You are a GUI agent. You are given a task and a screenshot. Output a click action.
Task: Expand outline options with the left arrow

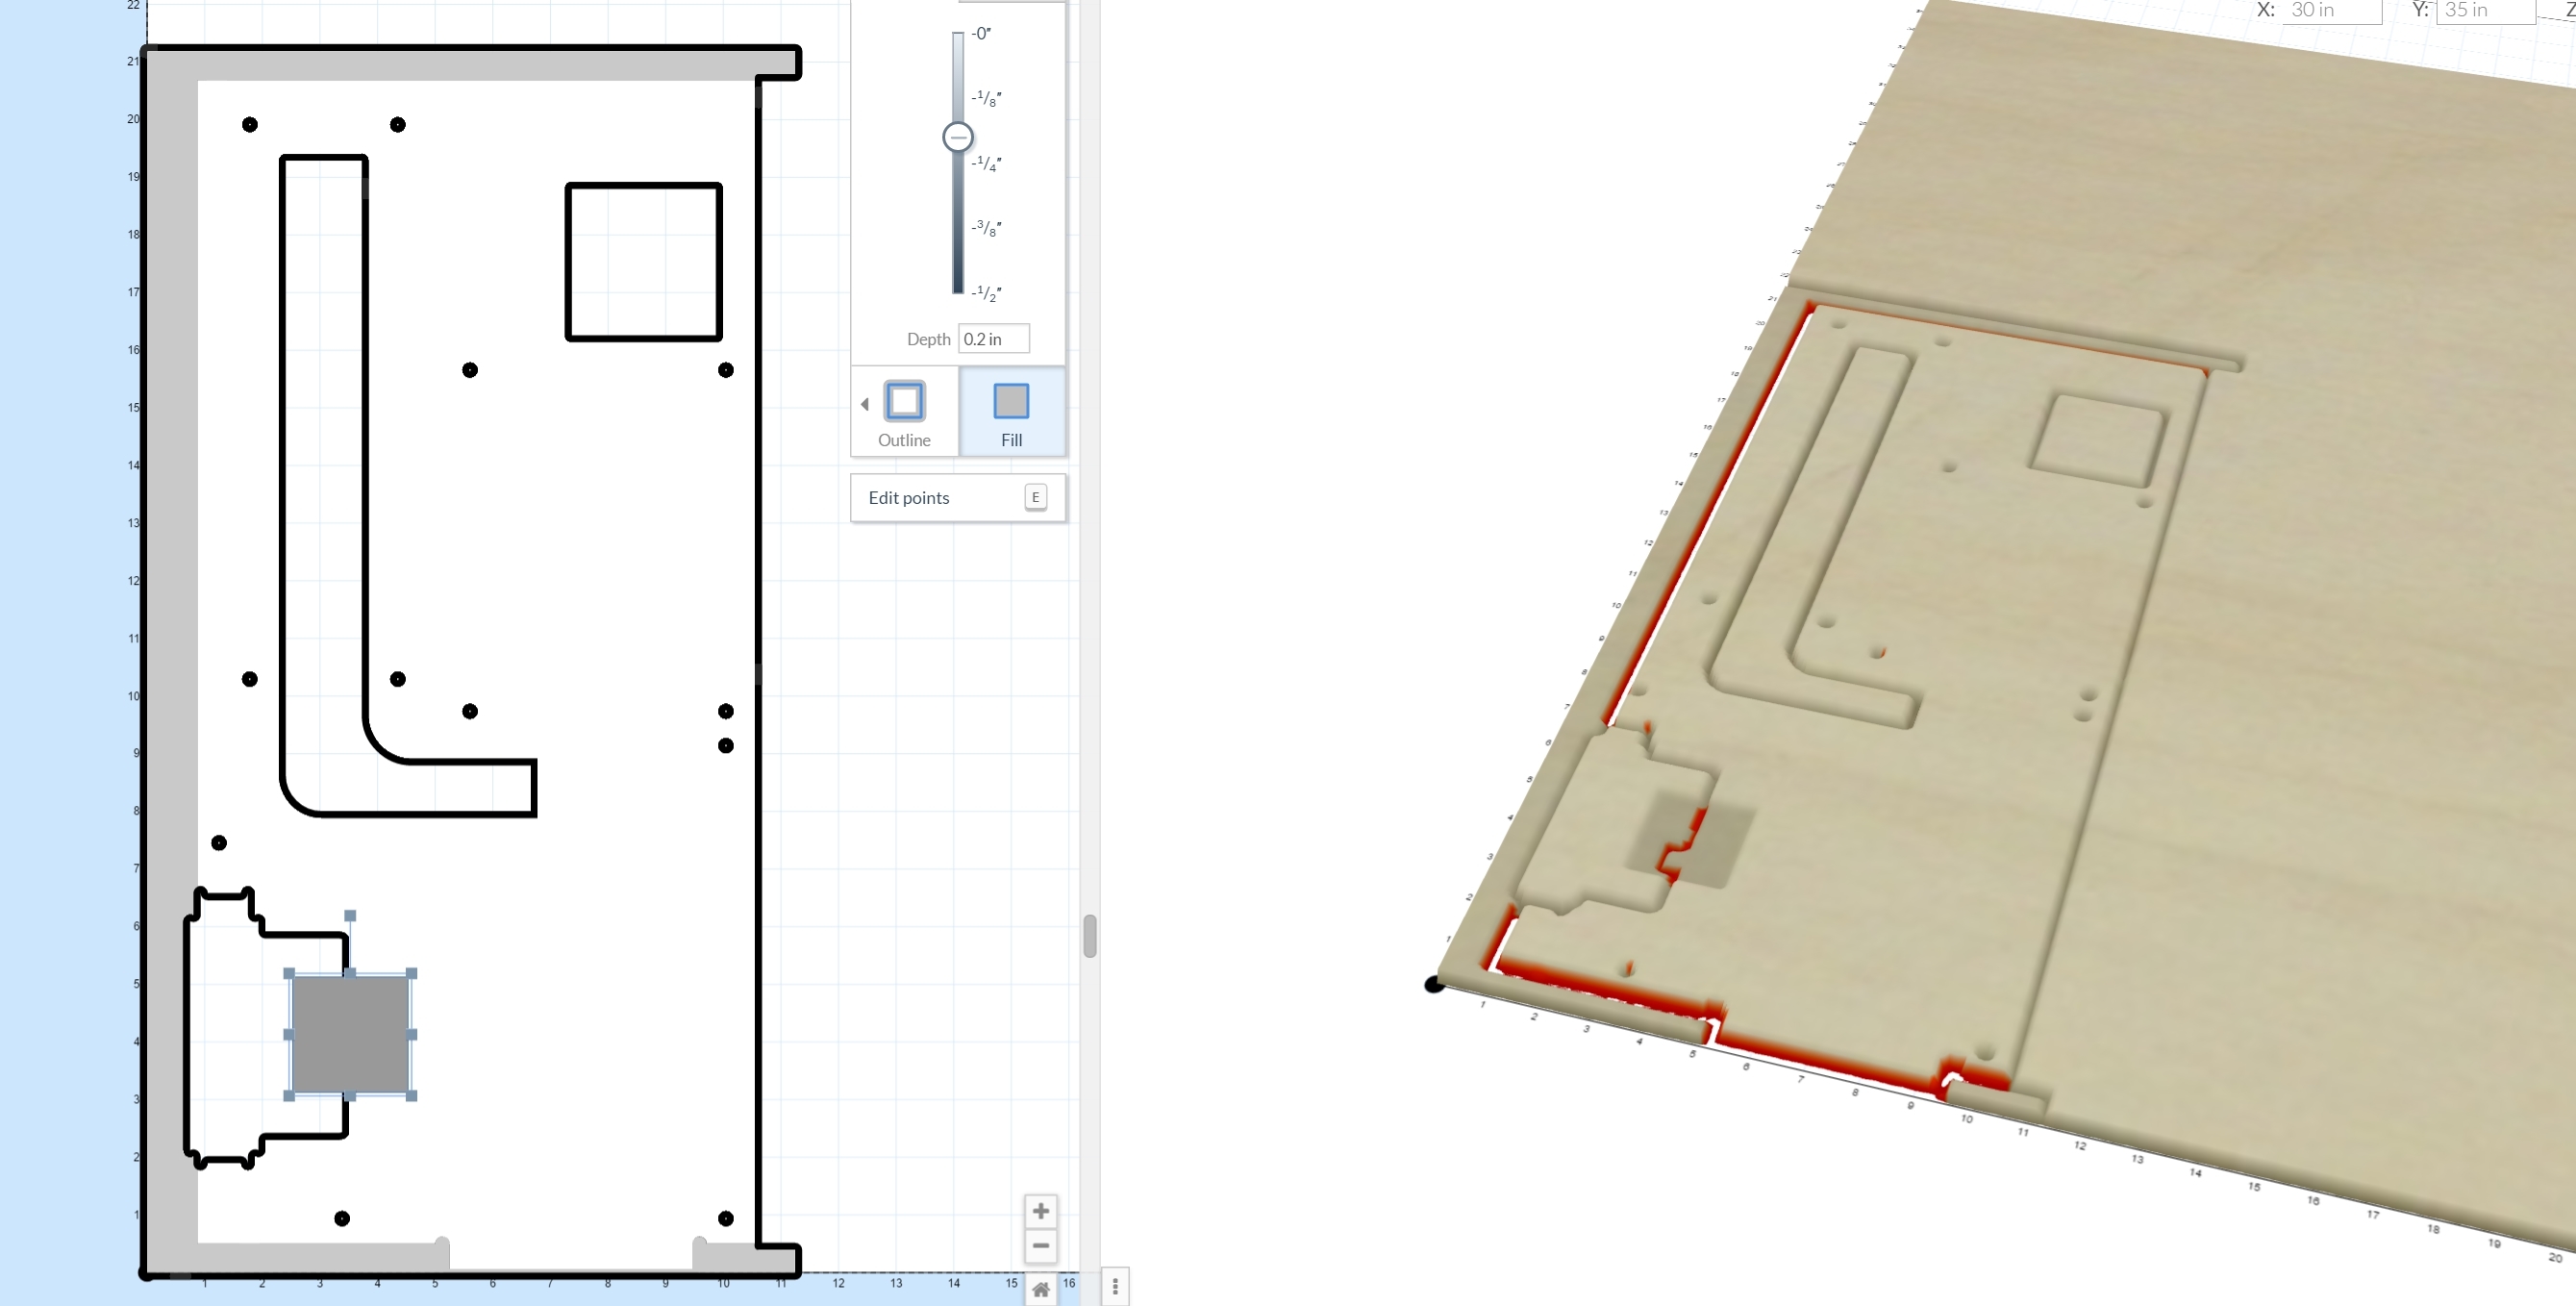point(865,404)
